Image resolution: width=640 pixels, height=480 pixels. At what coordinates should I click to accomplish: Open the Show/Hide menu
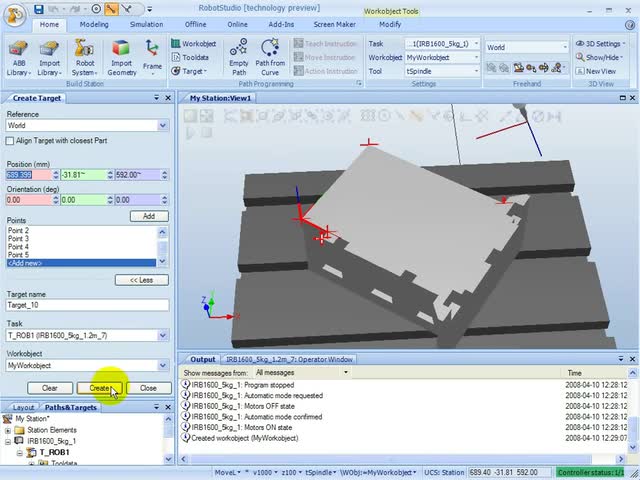point(600,58)
